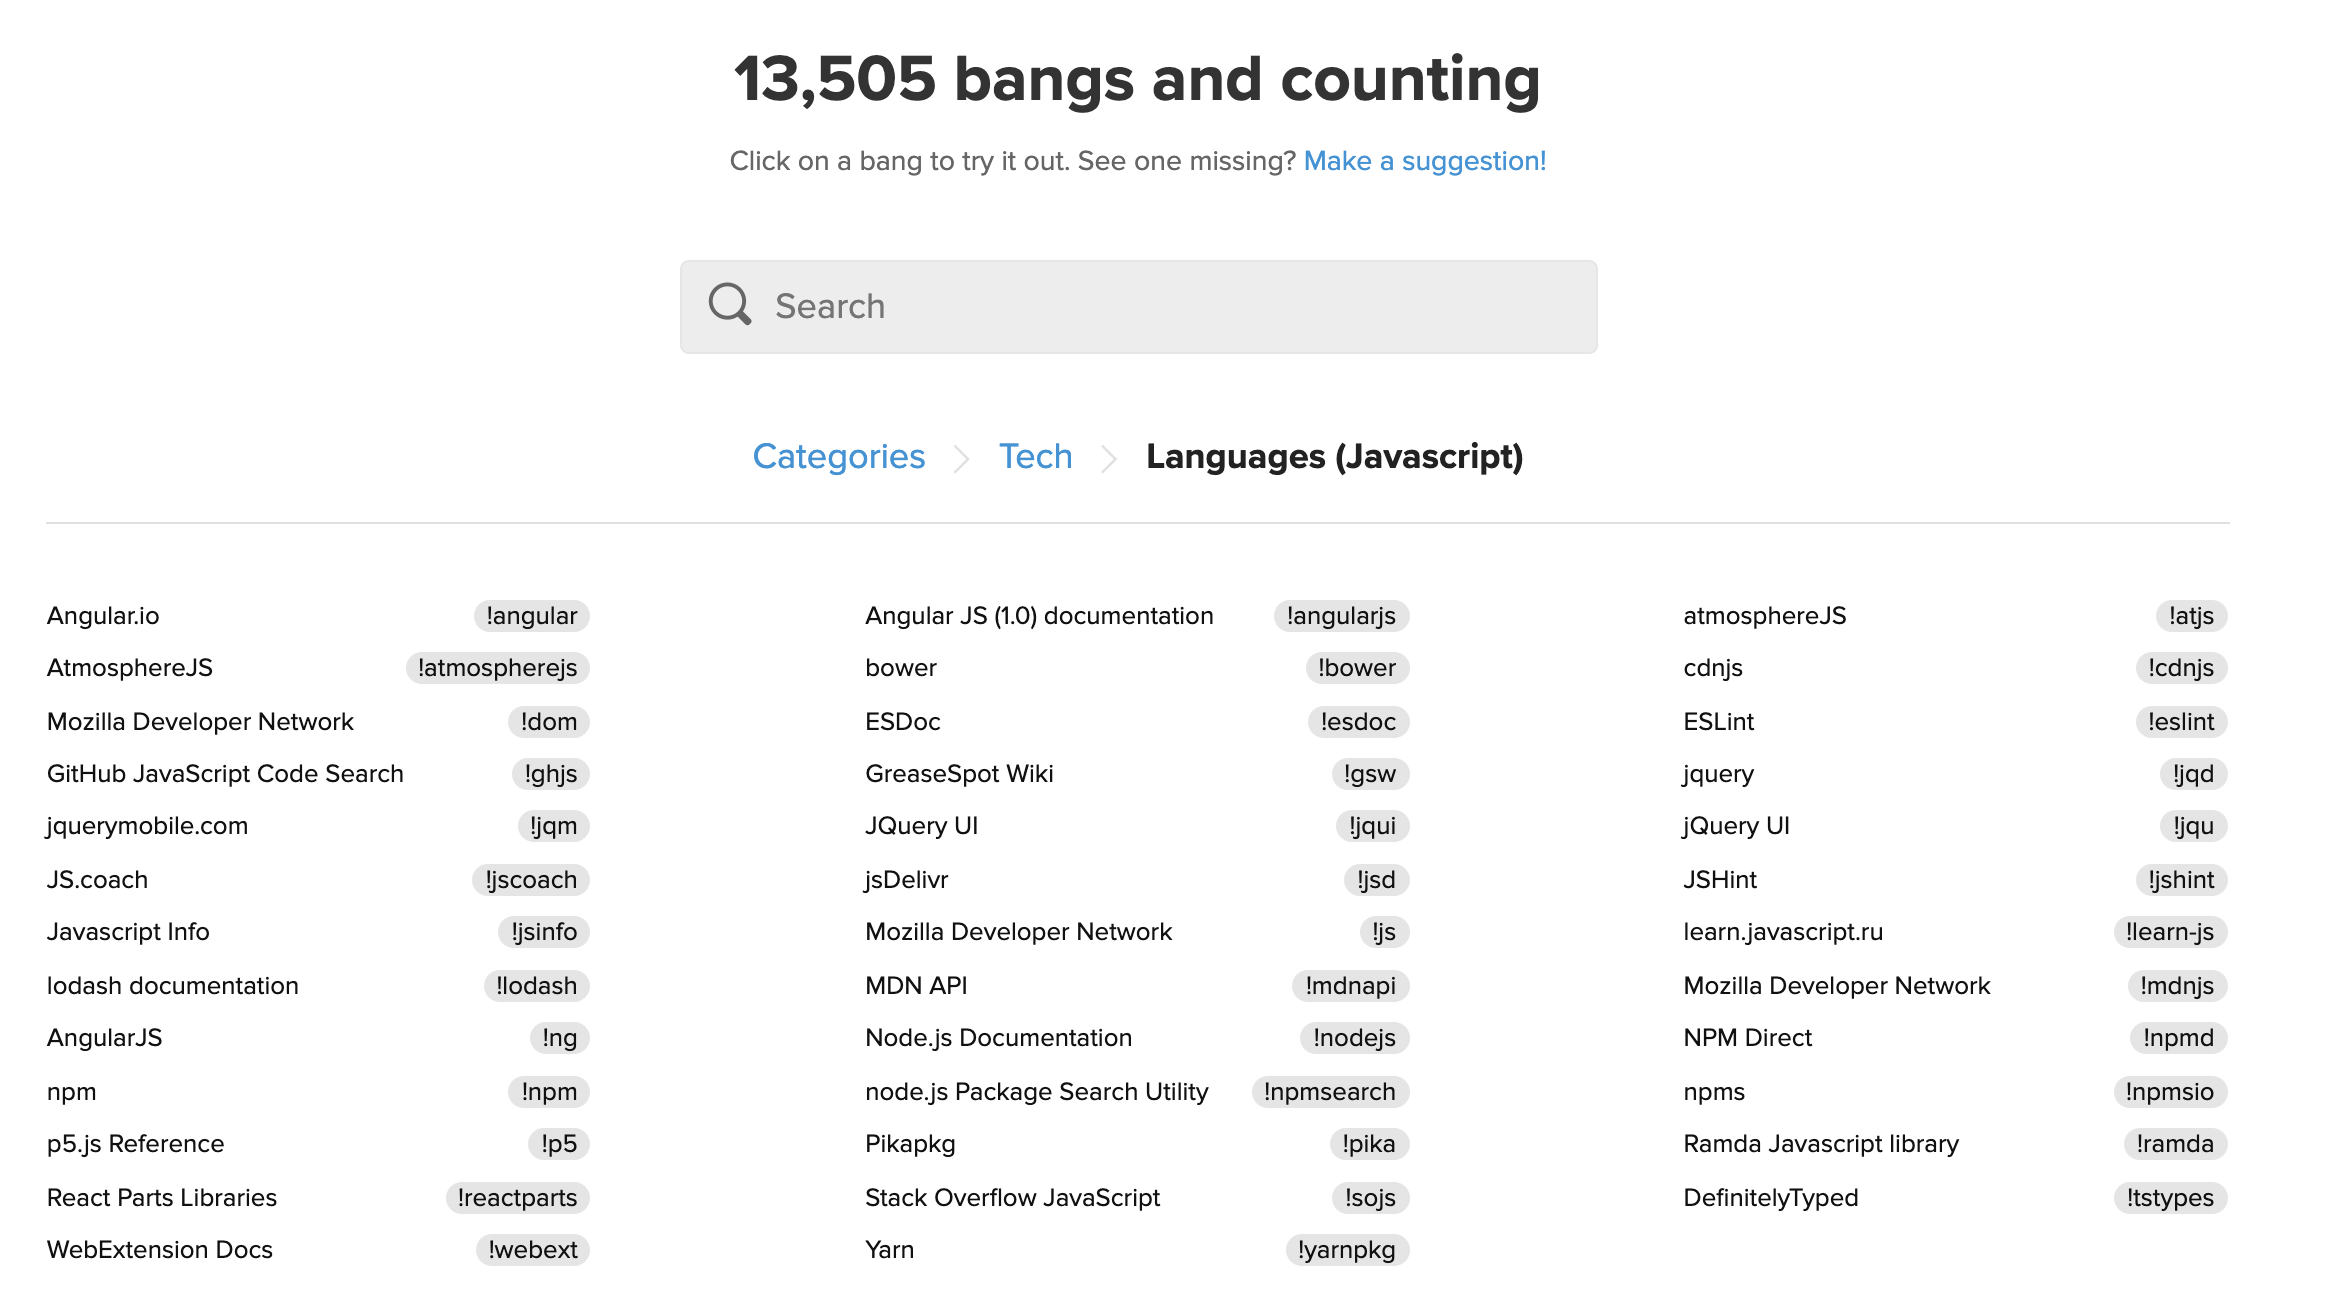The image size is (2352, 1316).
Task: Select the !mdnjs bang
Action: click(x=2177, y=986)
